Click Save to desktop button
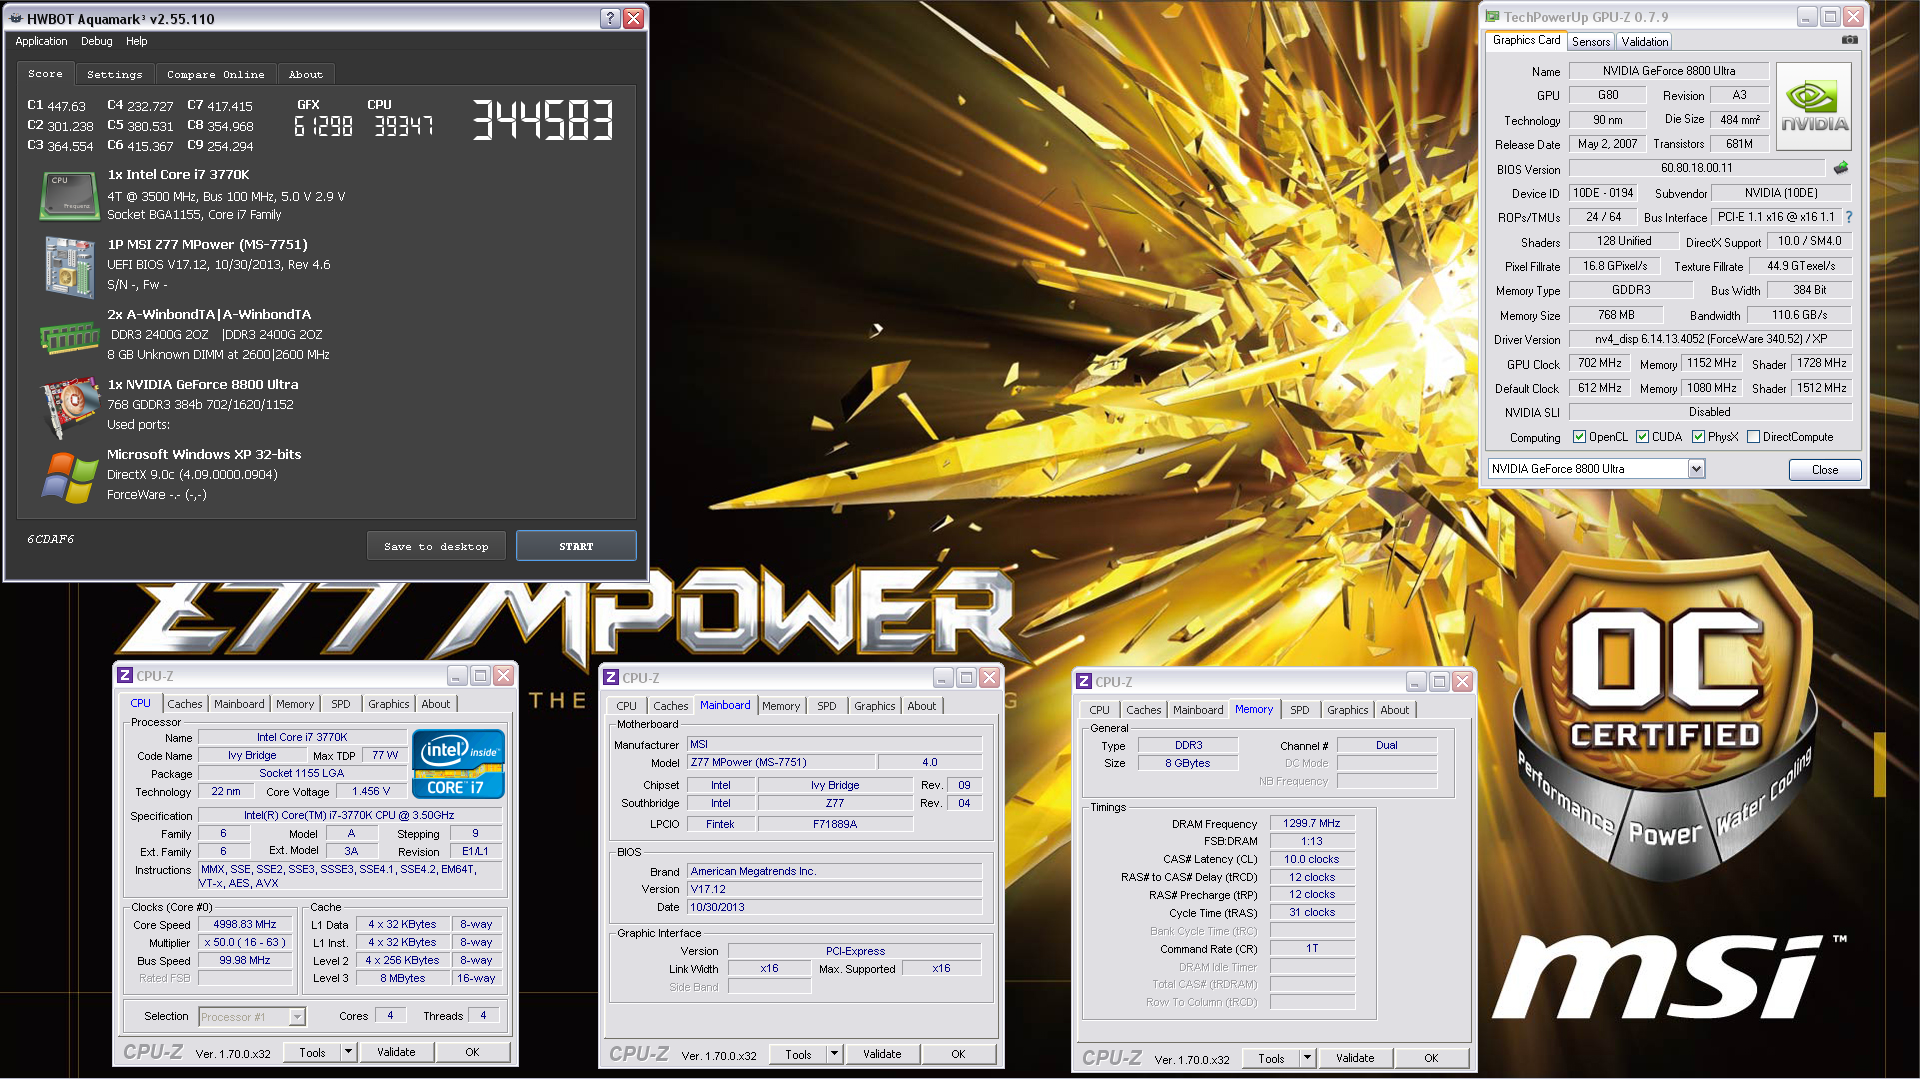 coord(436,546)
